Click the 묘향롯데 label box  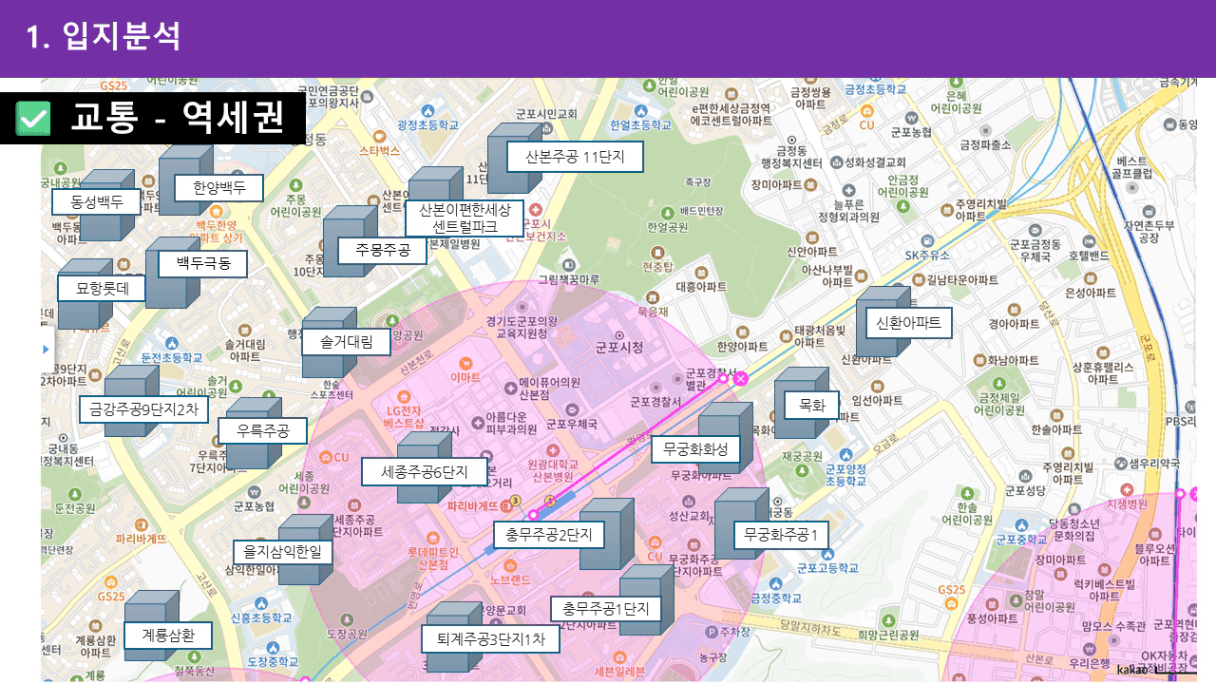click(102, 290)
